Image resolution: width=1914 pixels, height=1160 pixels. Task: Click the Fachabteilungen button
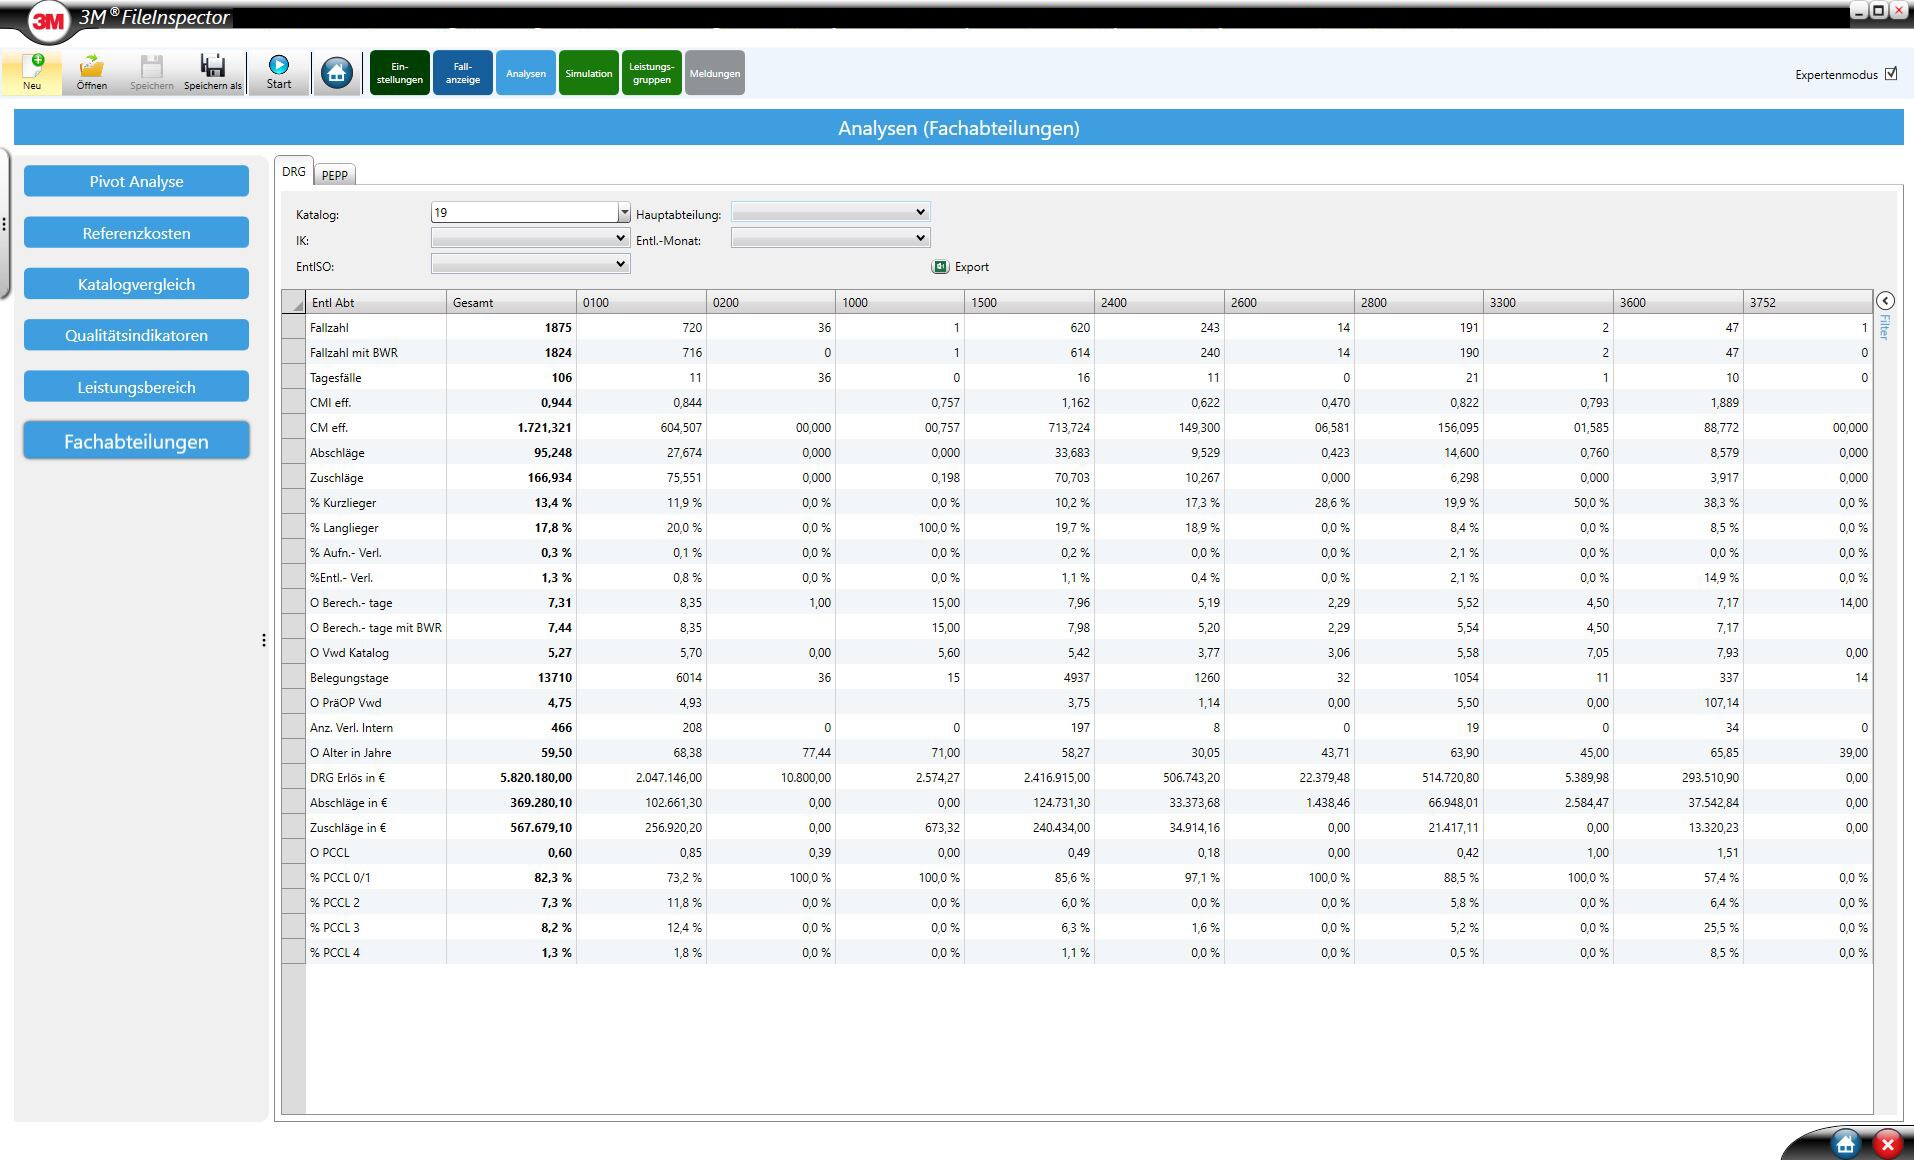point(136,441)
